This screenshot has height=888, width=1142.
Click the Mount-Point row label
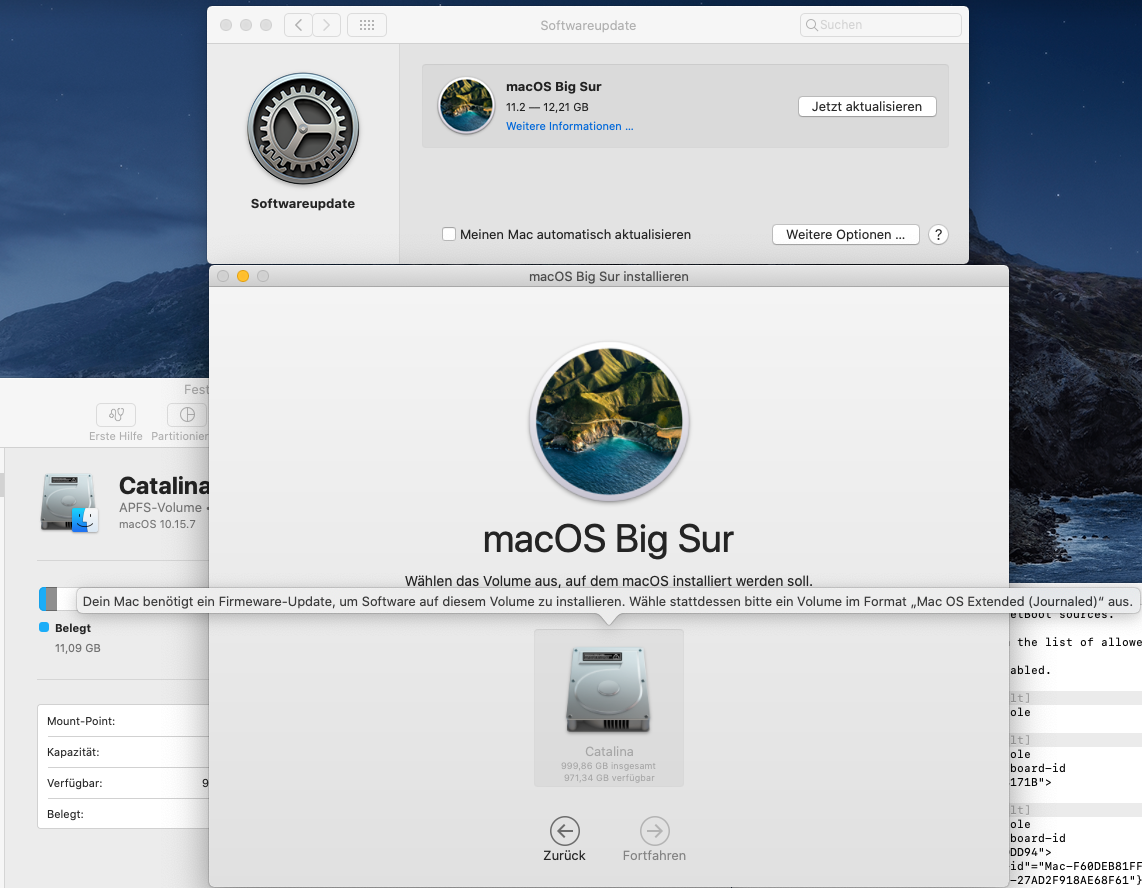point(81,721)
